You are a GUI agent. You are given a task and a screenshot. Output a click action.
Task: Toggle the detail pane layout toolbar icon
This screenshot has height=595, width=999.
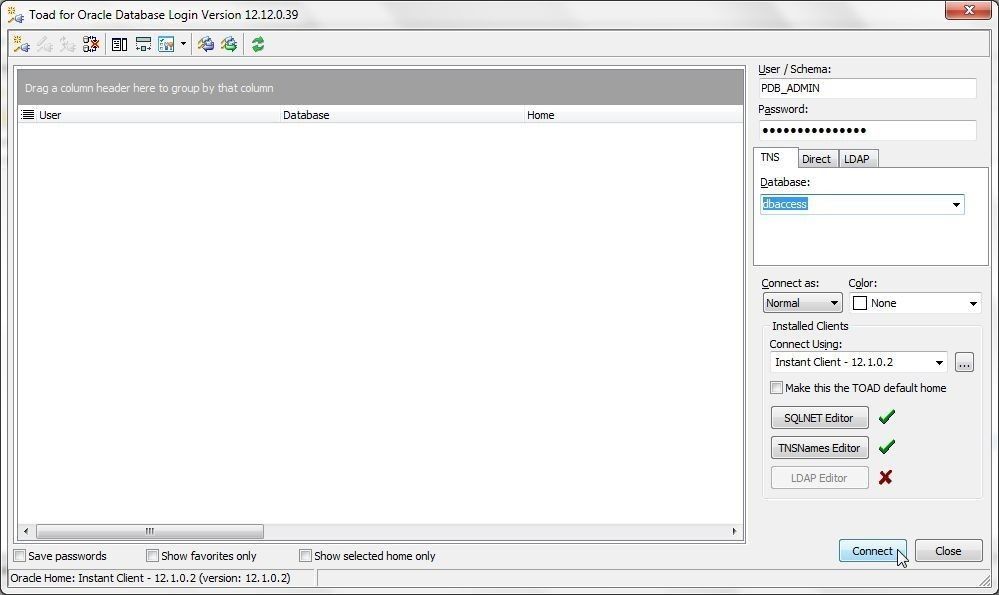click(x=119, y=44)
